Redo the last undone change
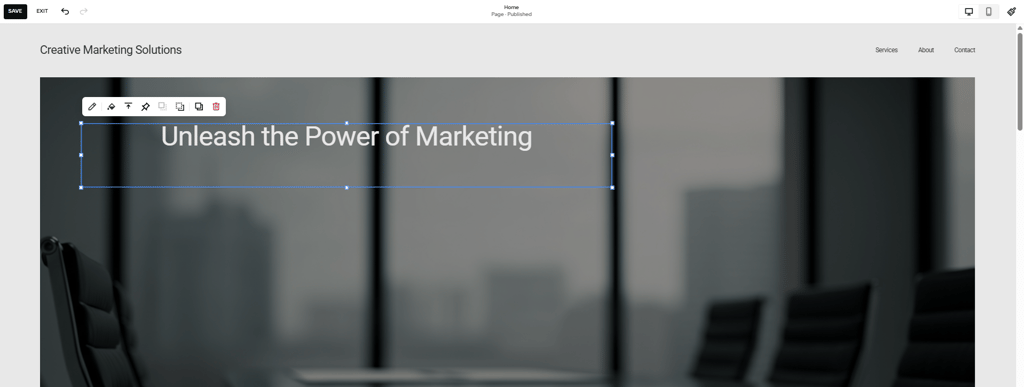Viewport: 1024px width, 387px height. pyautogui.click(x=84, y=11)
